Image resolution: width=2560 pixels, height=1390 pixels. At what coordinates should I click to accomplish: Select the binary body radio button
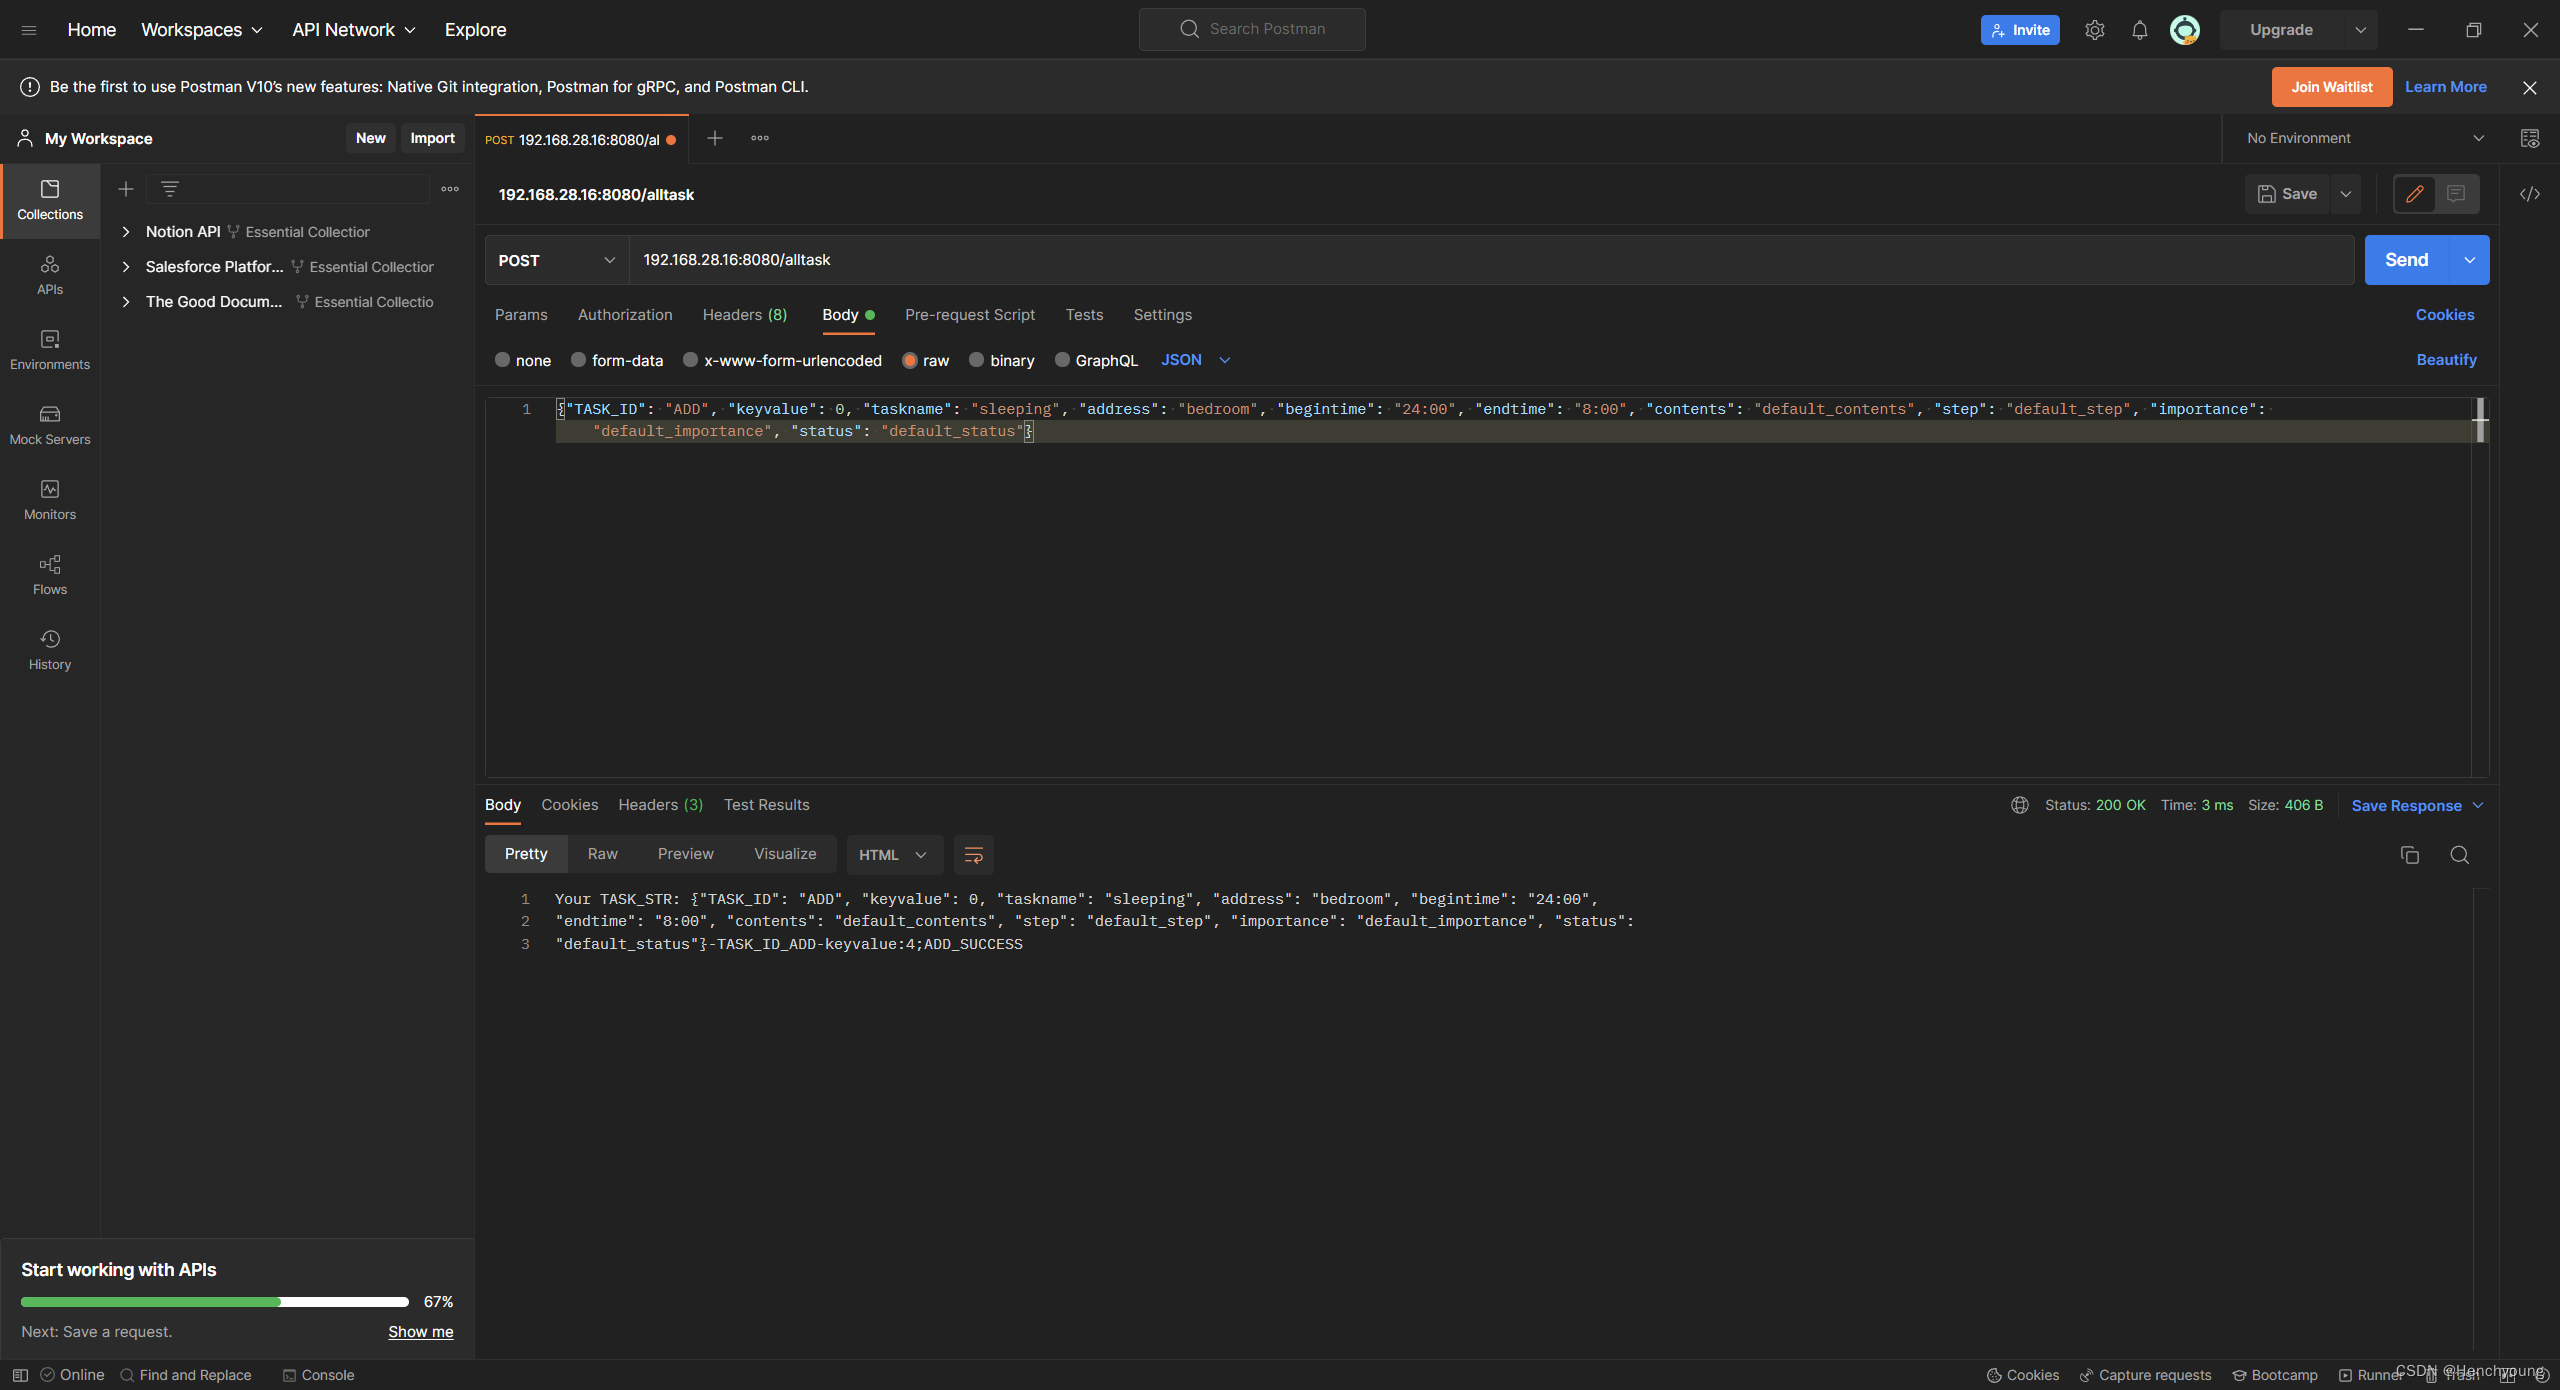pos(977,360)
